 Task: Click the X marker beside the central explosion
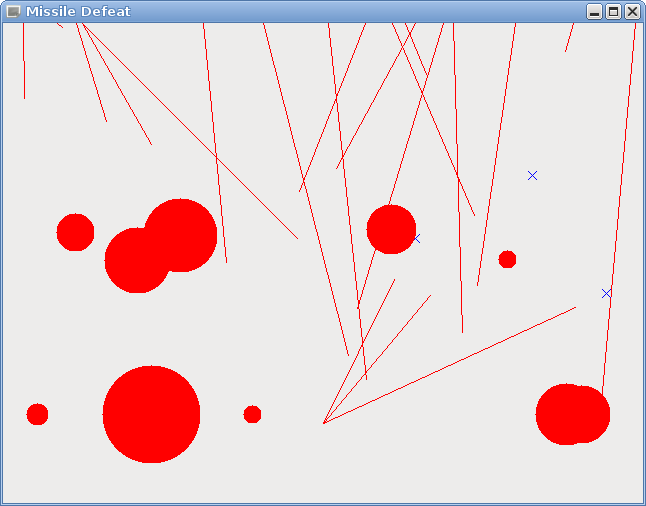pos(416,239)
